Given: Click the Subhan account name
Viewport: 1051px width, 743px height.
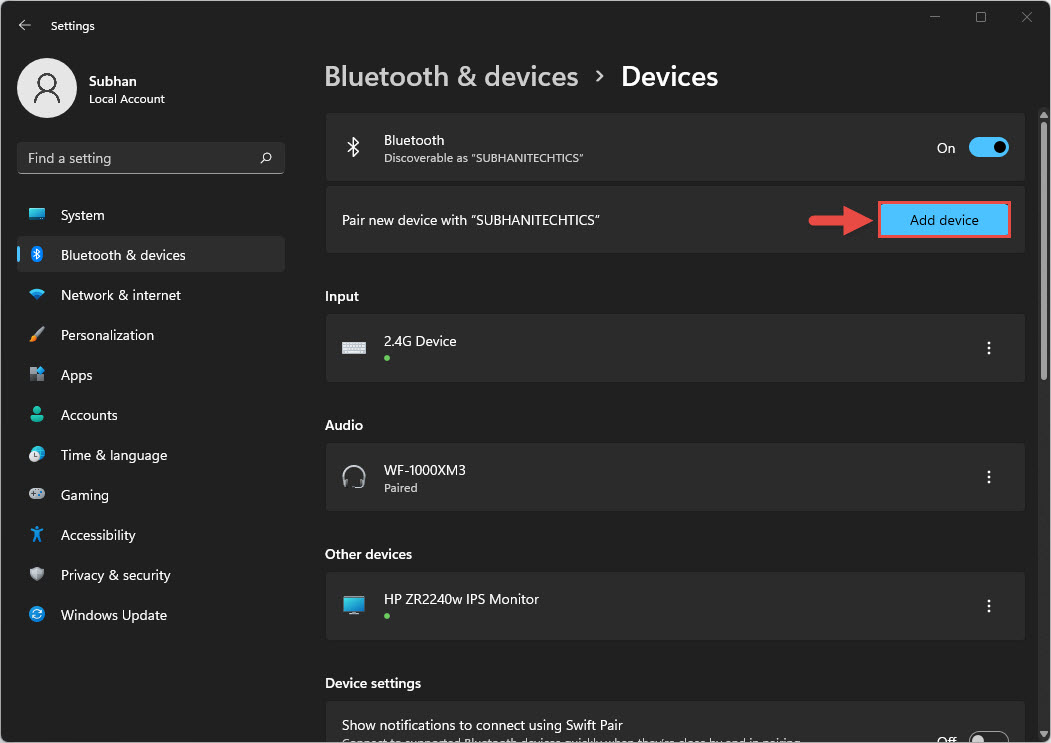Looking at the screenshot, I should pos(113,81).
